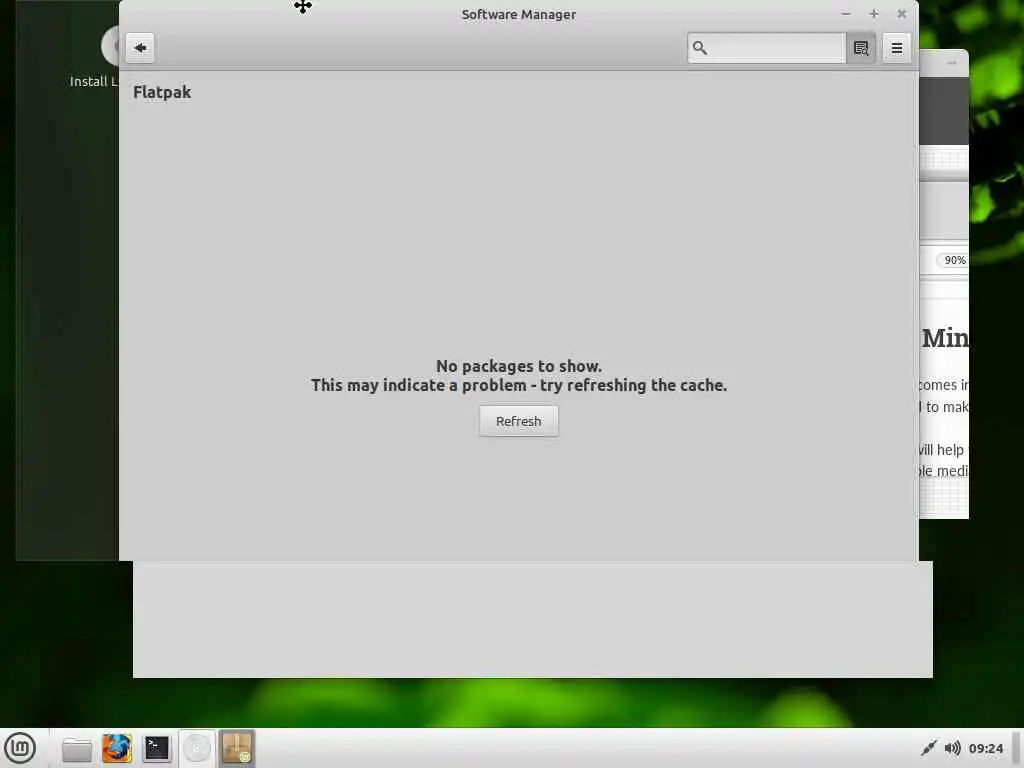Launch Firefox from the panel

117,748
